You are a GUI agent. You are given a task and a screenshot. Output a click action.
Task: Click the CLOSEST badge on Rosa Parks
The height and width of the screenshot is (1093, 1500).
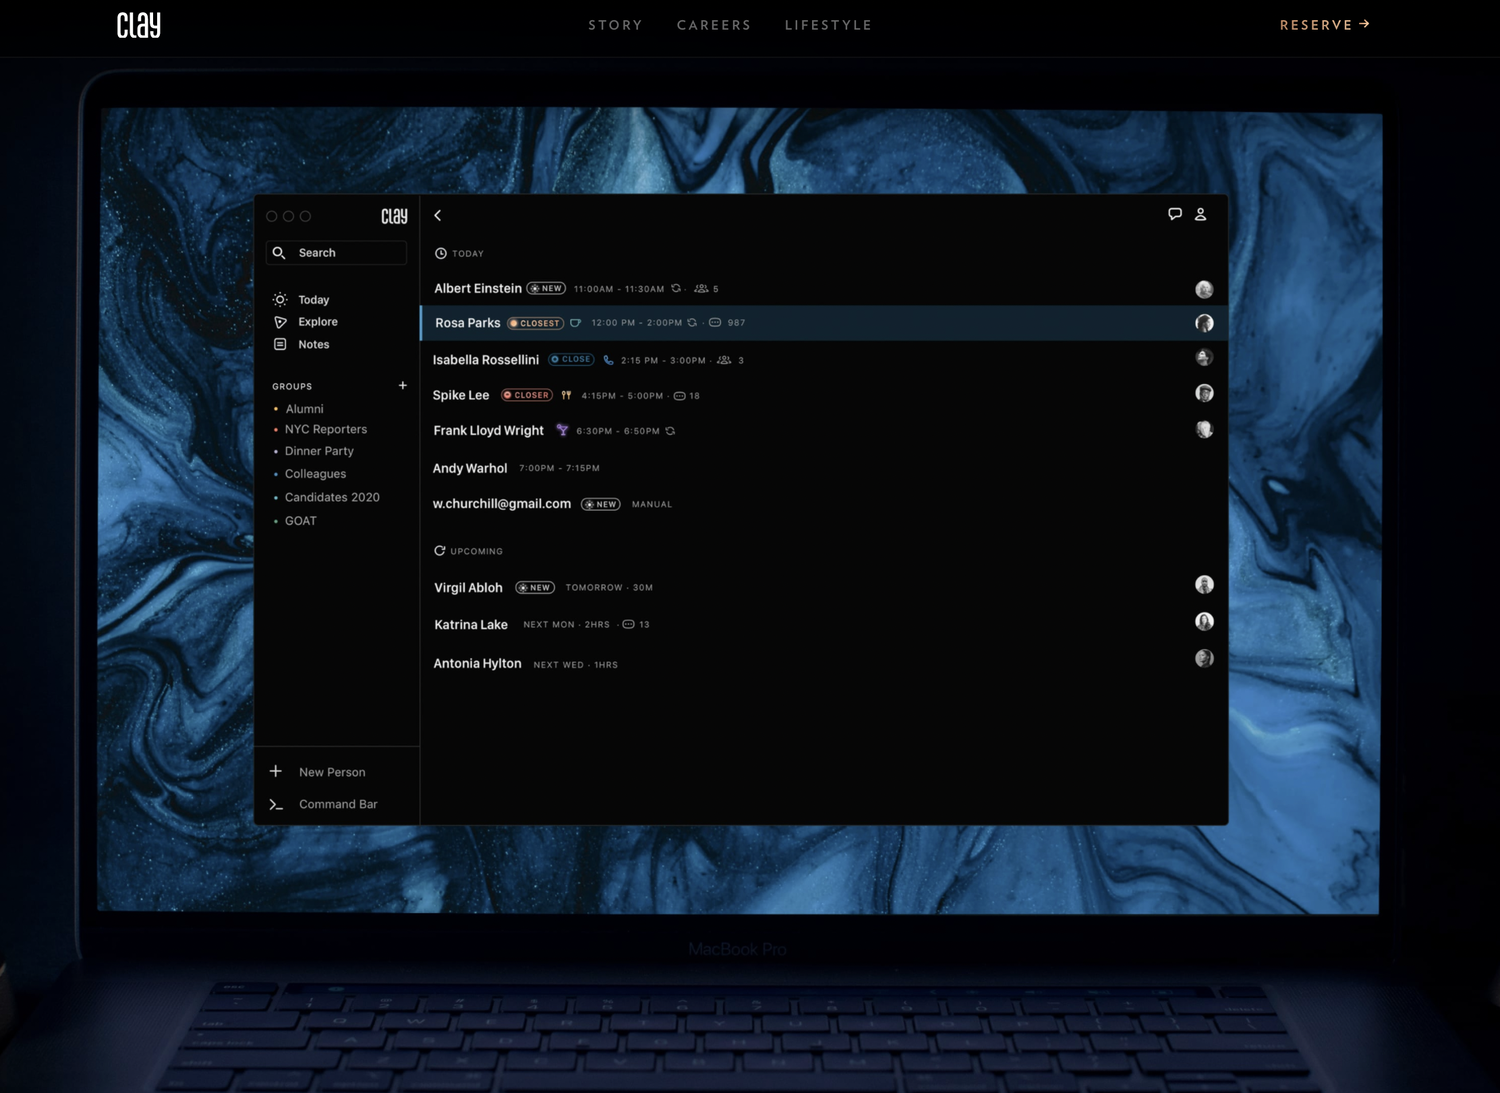click(535, 323)
